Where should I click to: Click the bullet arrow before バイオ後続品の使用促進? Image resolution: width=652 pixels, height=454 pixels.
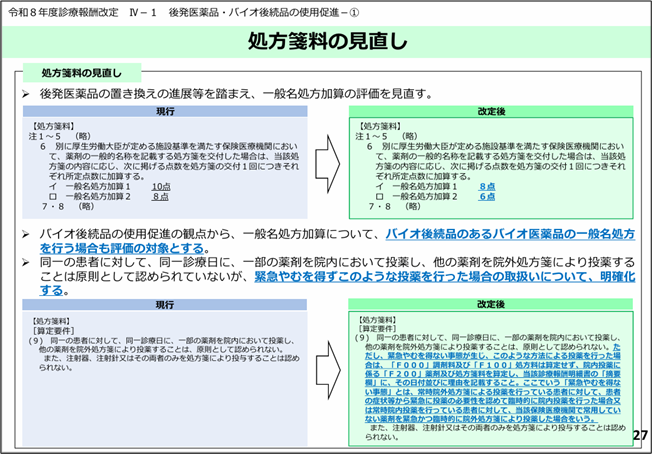tap(27, 234)
